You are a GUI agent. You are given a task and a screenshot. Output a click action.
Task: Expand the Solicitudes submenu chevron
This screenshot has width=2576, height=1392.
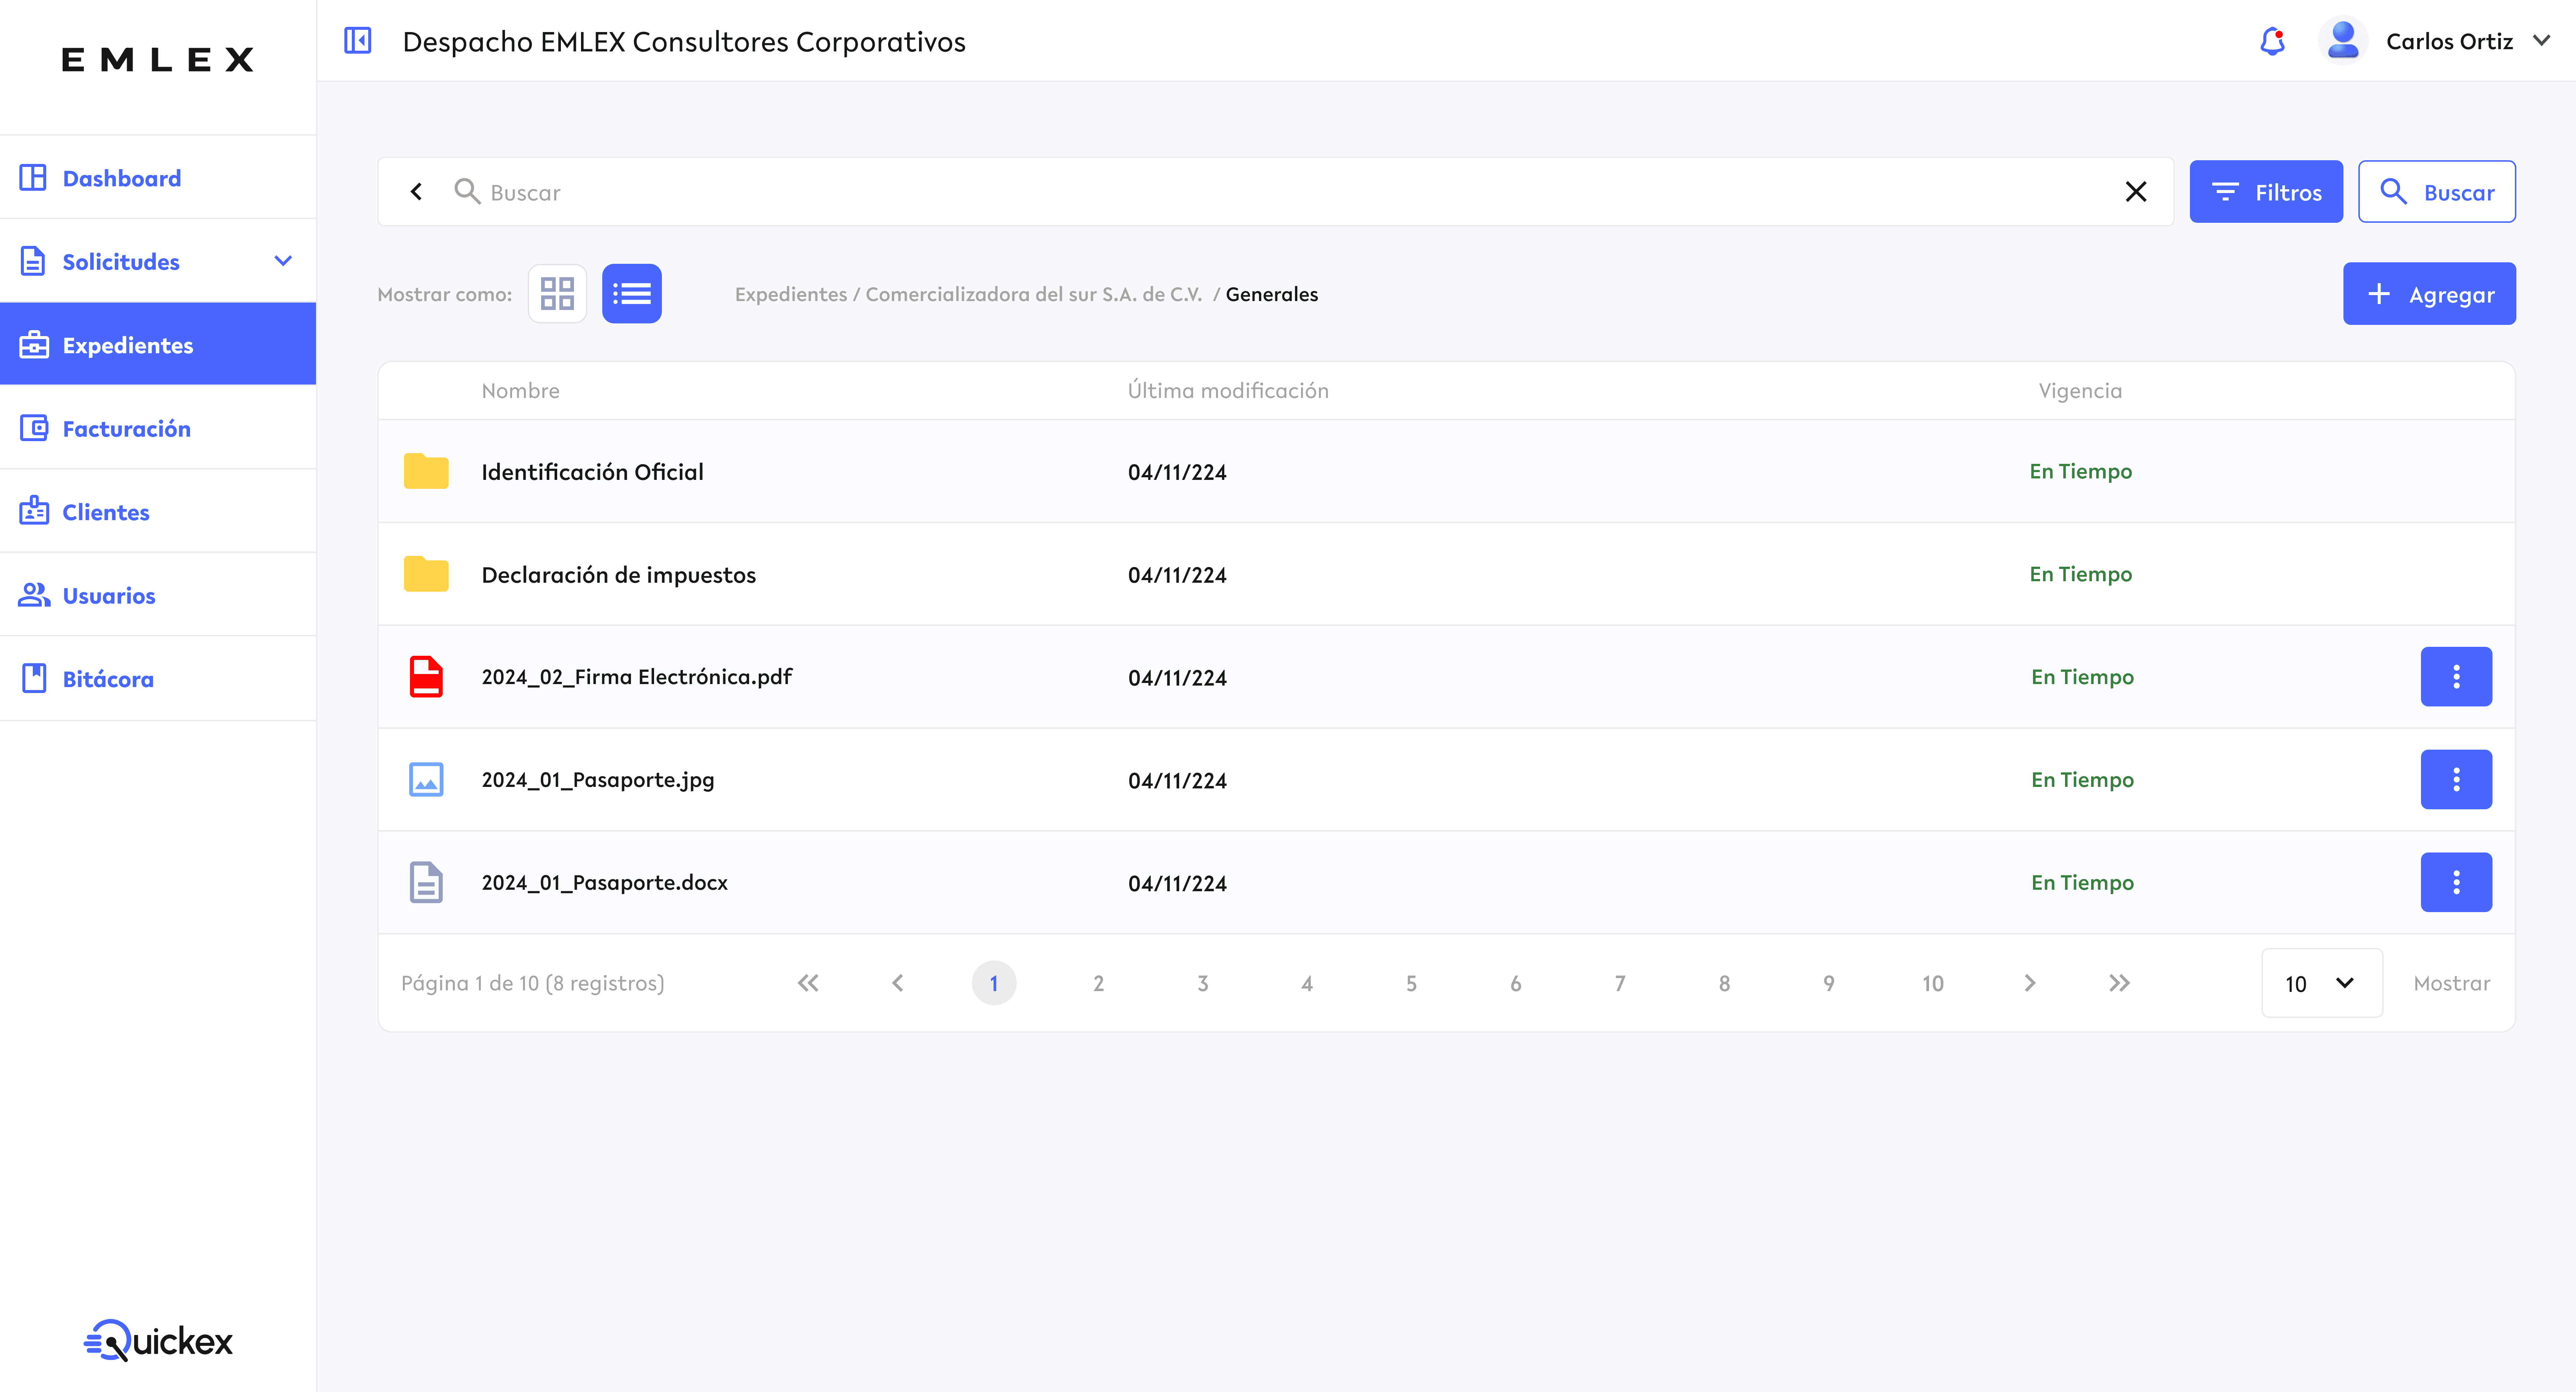[x=283, y=261]
